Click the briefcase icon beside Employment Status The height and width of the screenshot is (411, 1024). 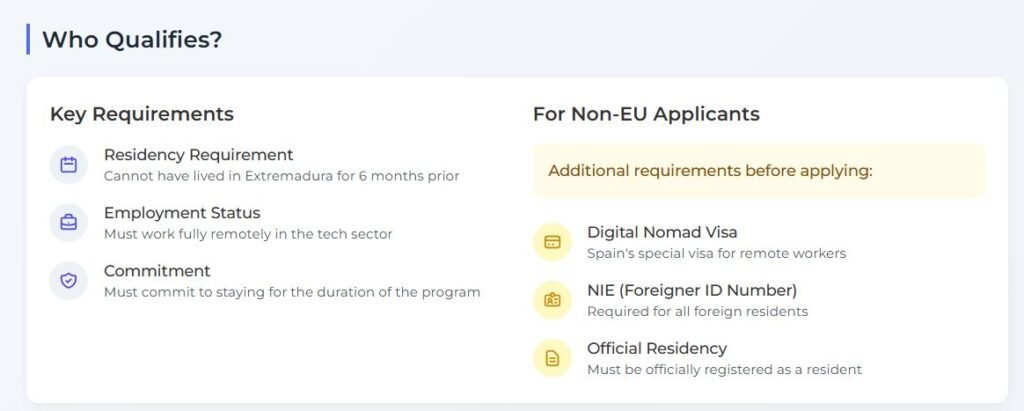pos(69,223)
